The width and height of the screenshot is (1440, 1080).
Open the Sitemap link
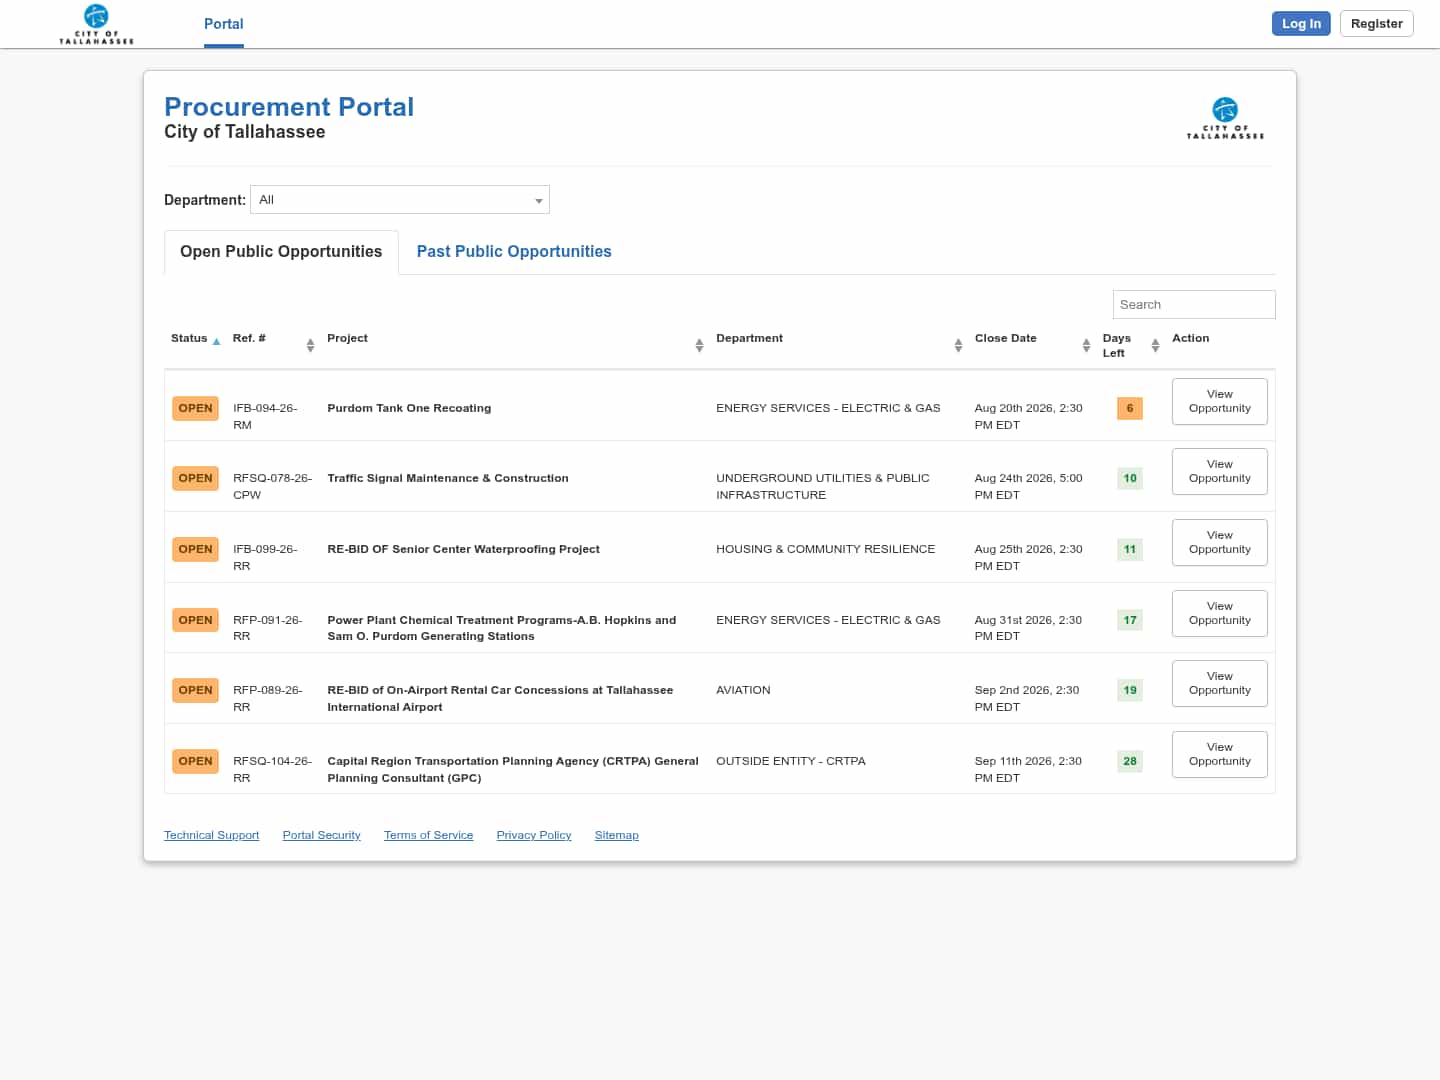pyautogui.click(x=616, y=835)
